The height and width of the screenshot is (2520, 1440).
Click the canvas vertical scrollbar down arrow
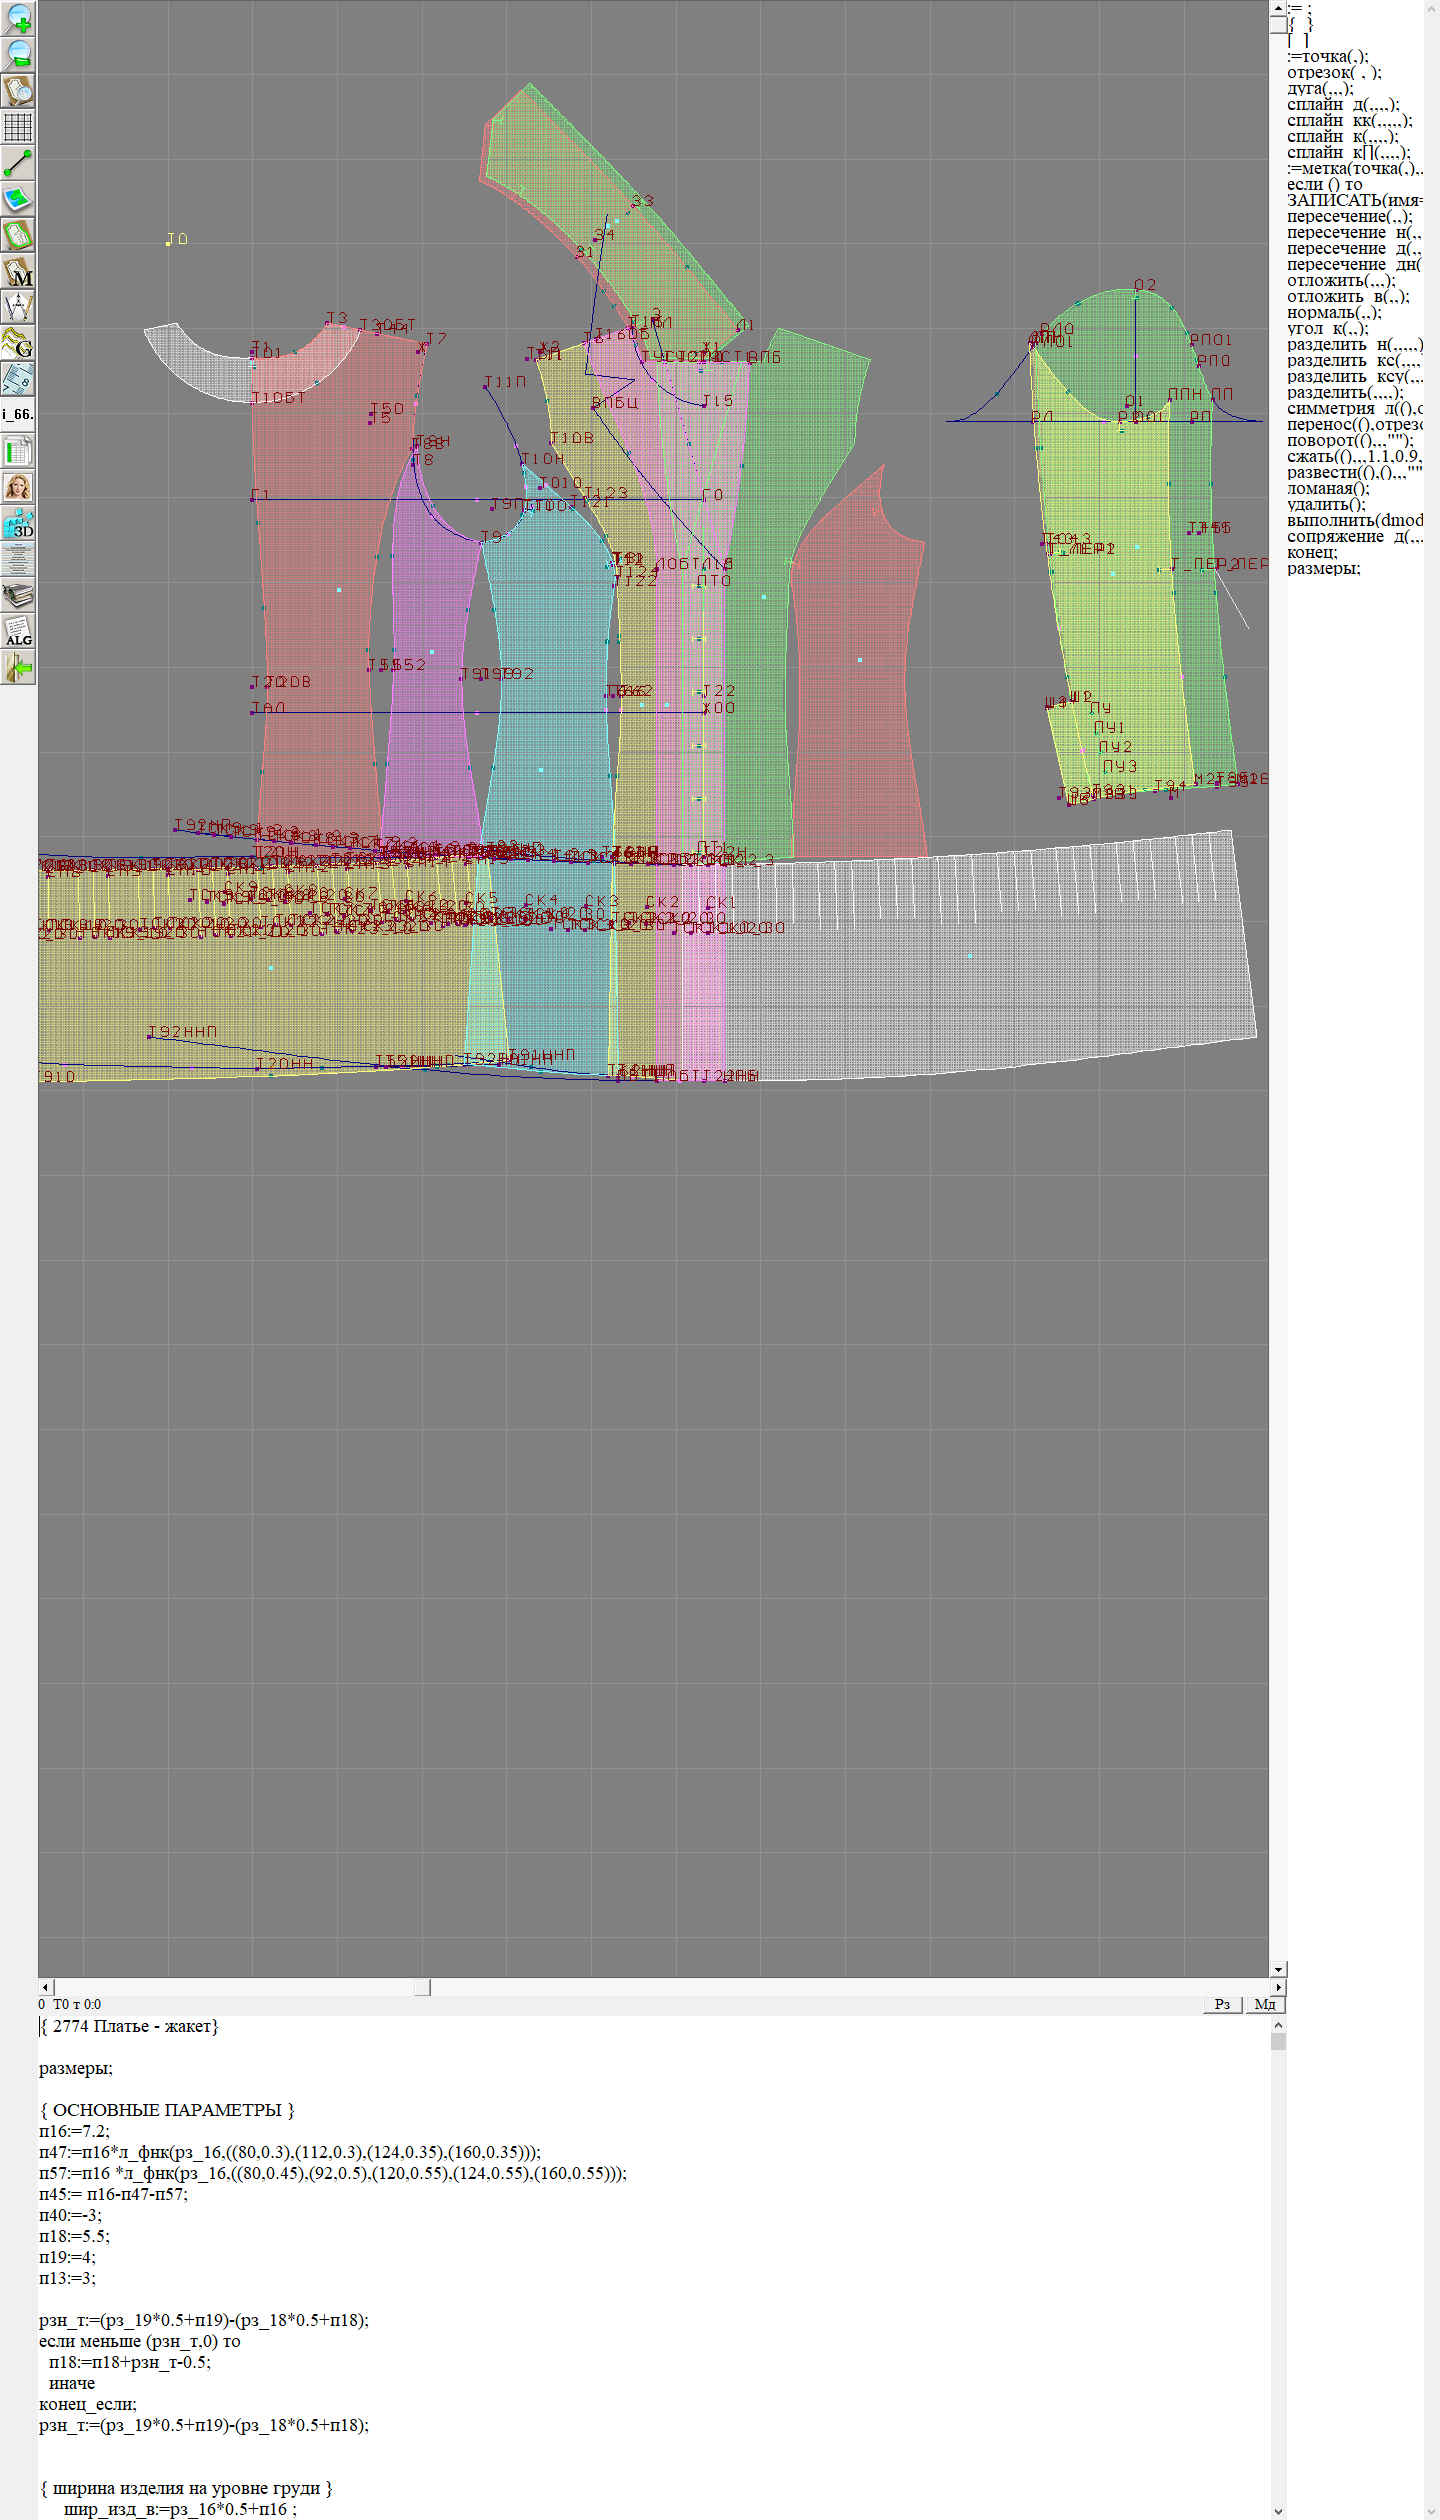[x=1278, y=1969]
